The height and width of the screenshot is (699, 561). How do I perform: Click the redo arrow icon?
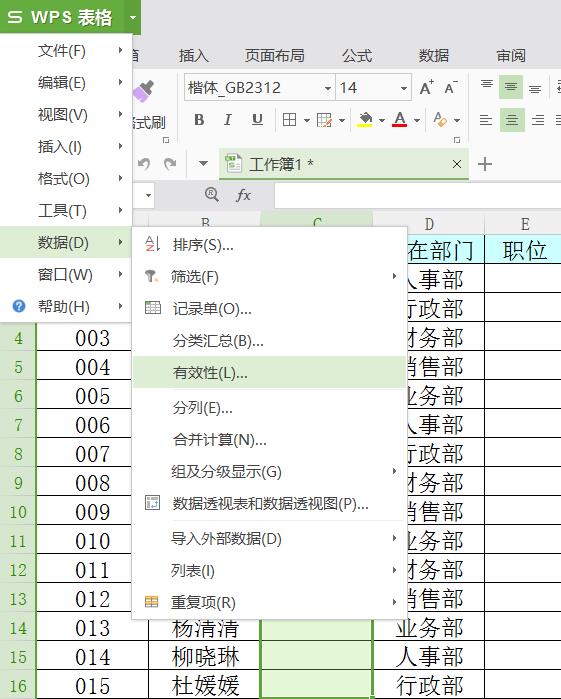[x=170, y=164]
